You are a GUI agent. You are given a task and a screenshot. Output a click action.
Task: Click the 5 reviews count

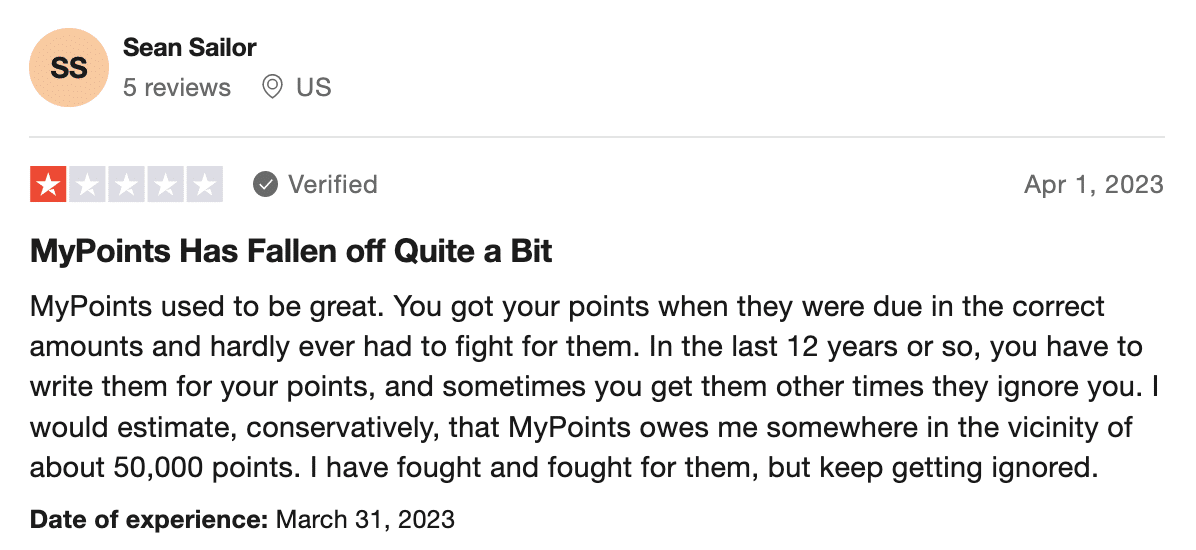(176, 87)
